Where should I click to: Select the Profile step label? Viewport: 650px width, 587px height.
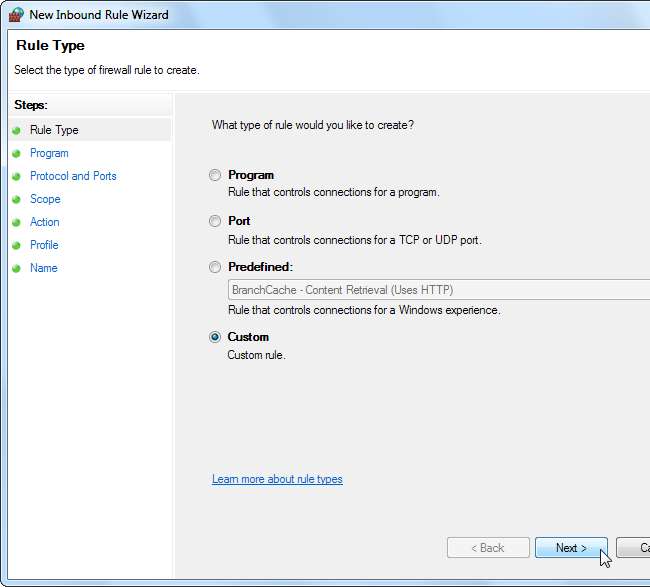coord(44,245)
